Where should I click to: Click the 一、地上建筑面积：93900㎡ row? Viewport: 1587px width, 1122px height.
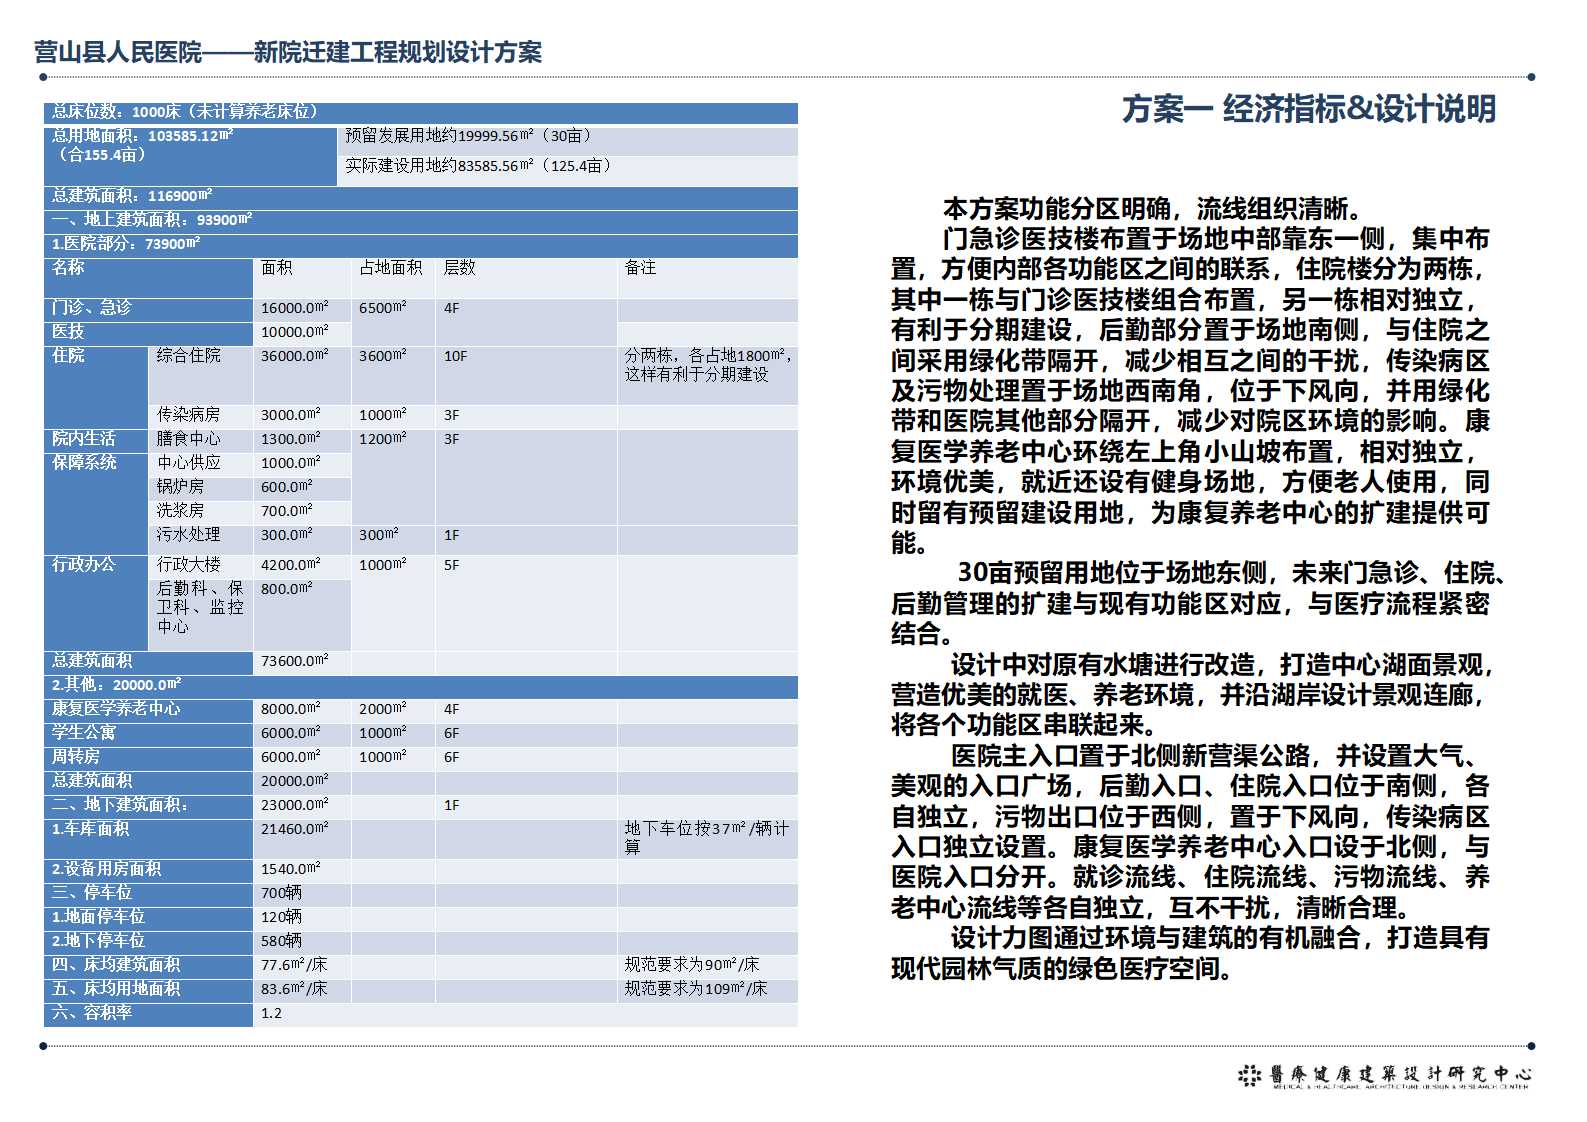[421, 220]
